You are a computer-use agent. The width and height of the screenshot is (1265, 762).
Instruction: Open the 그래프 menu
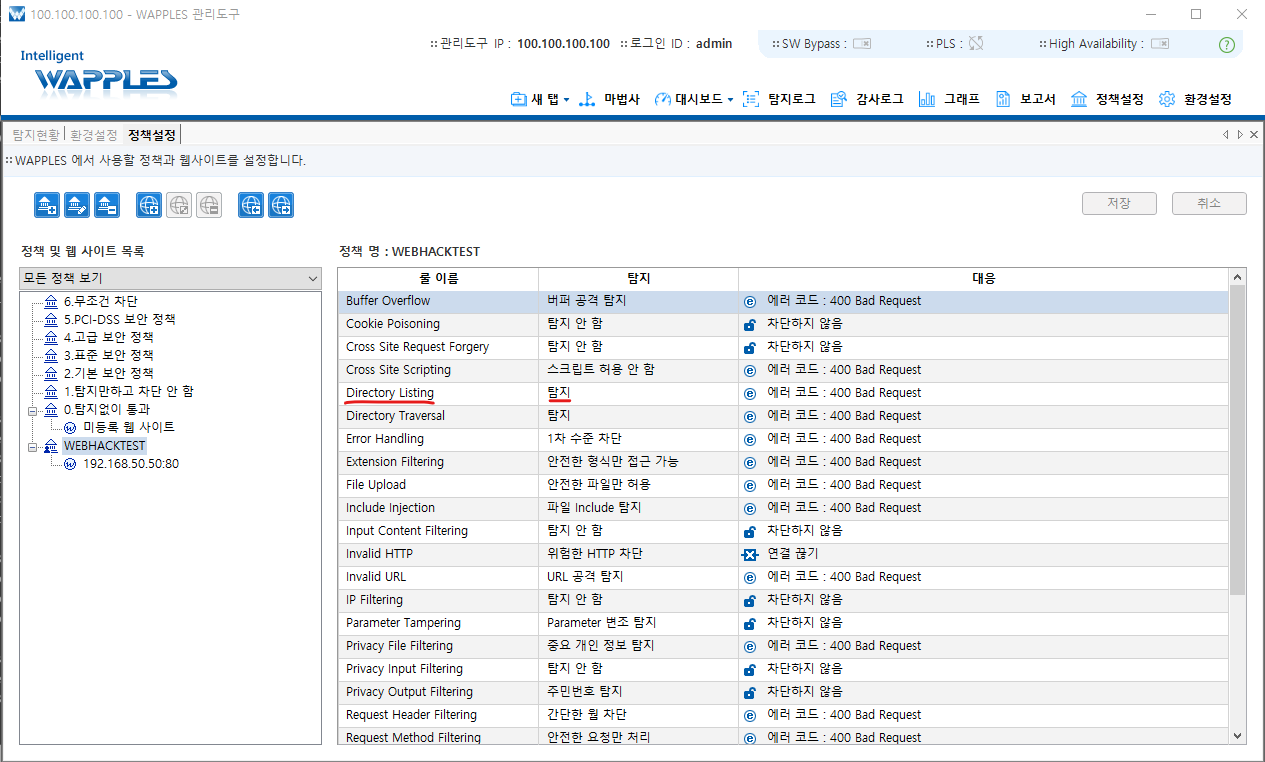tap(949, 99)
